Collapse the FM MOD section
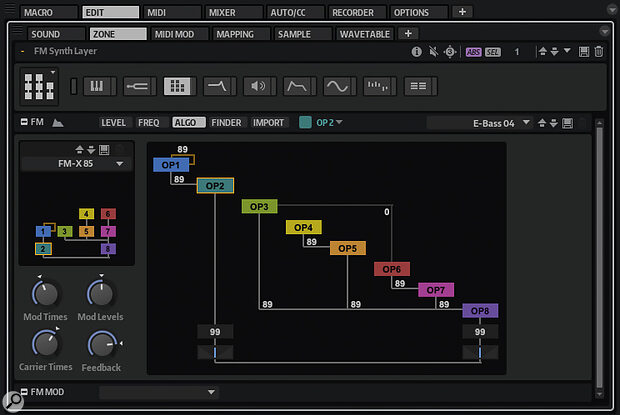The width and height of the screenshot is (620, 415). [24, 392]
